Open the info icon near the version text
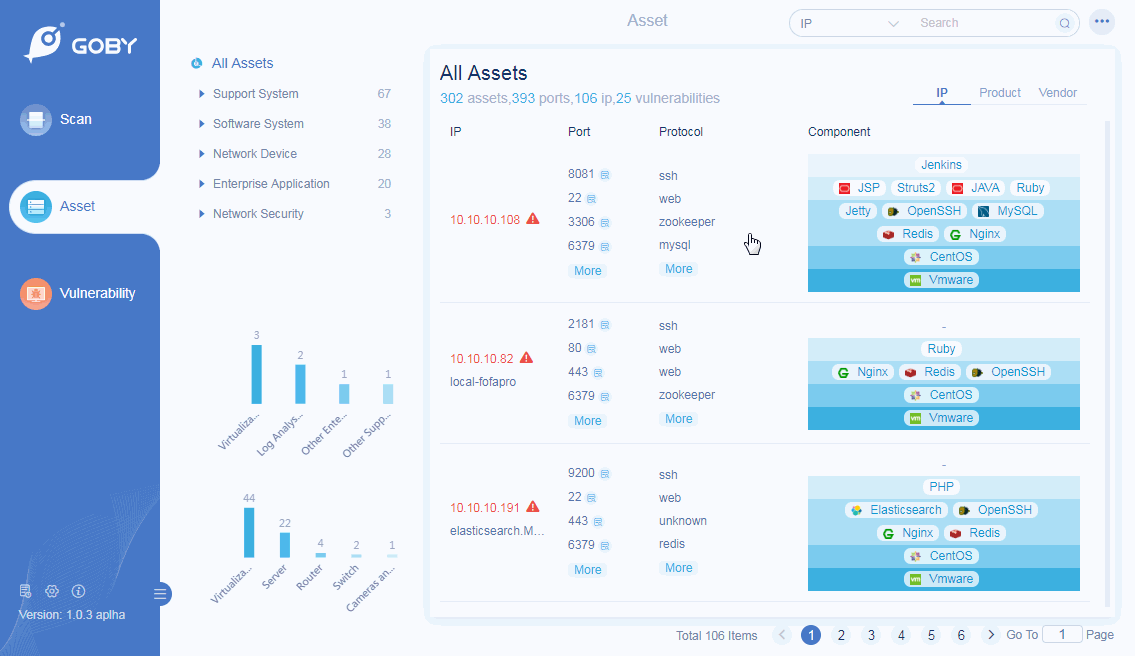This screenshot has height=656, width=1135. pyautogui.click(x=78, y=591)
